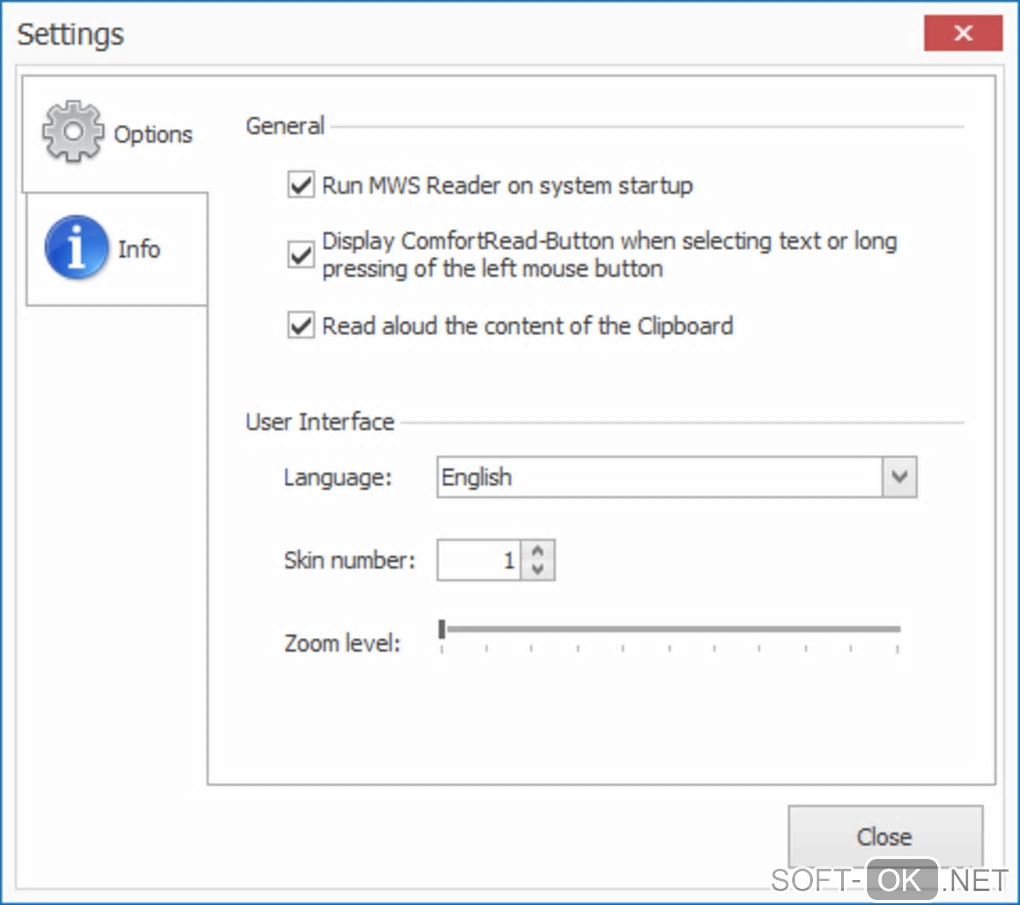This screenshot has width=1020, height=905.
Task: Open the Options tab label
Action: 153,134
